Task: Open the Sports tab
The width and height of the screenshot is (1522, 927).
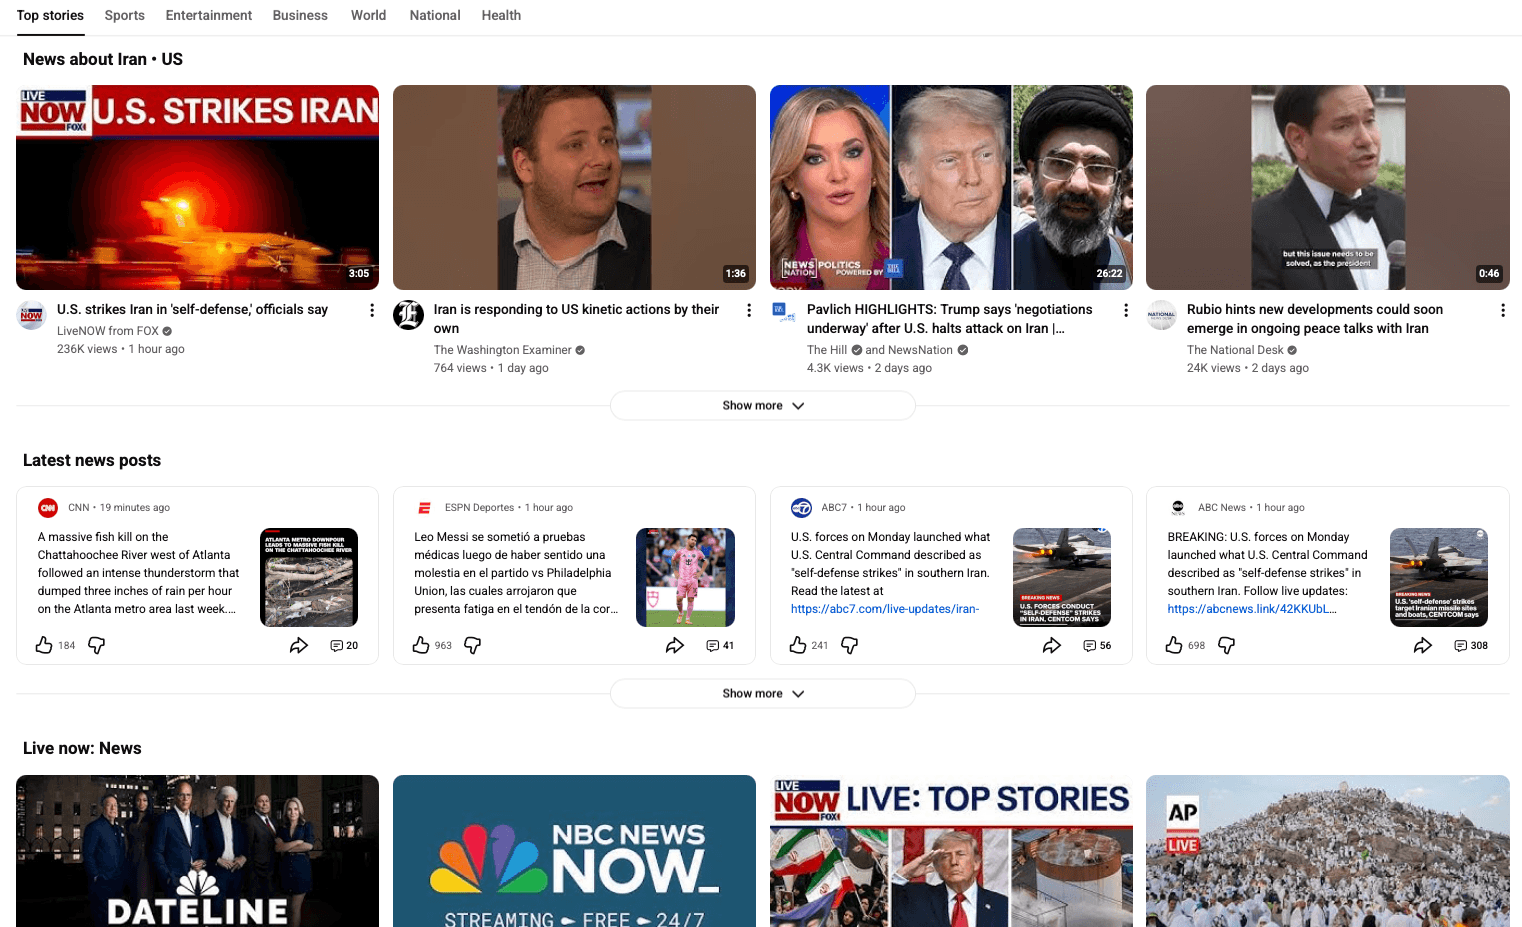Action: 124,15
